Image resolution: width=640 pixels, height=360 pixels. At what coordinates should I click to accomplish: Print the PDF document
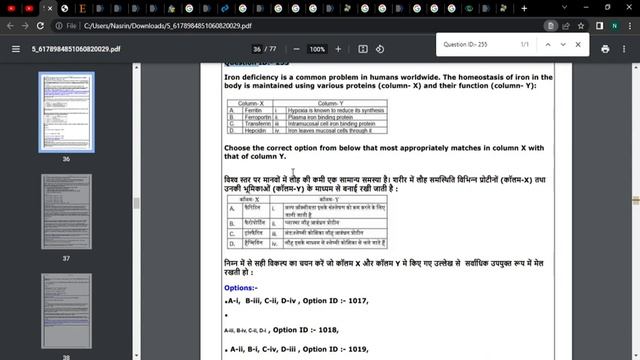point(605,49)
